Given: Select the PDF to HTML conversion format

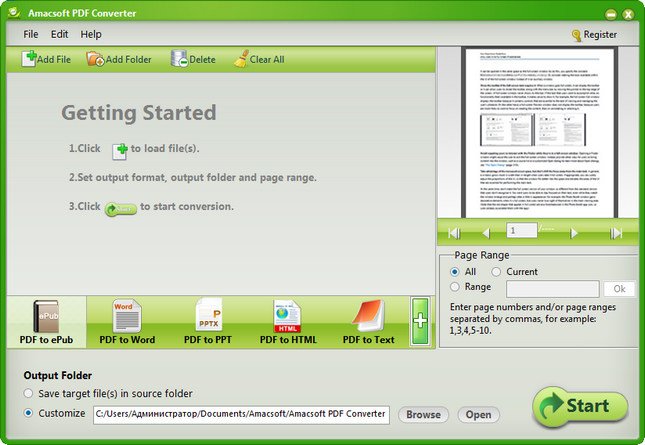Looking at the screenshot, I should 288,322.
